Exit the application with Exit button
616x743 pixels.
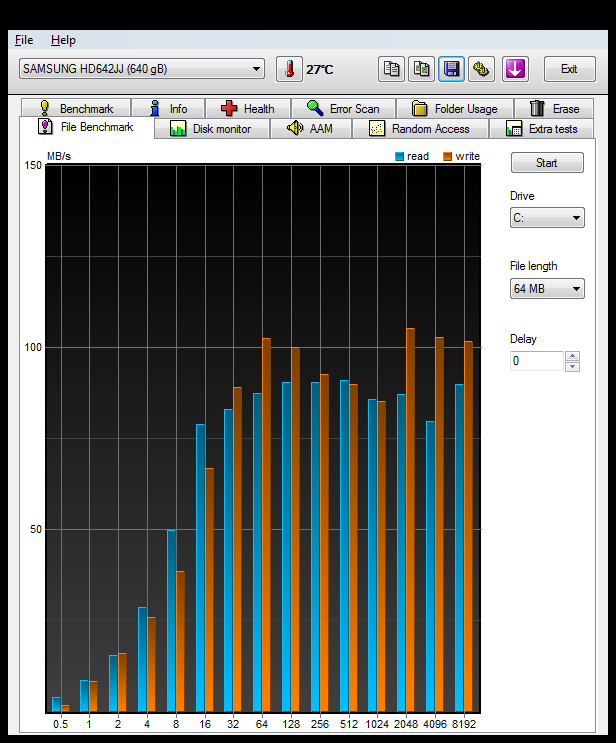tap(569, 69)
